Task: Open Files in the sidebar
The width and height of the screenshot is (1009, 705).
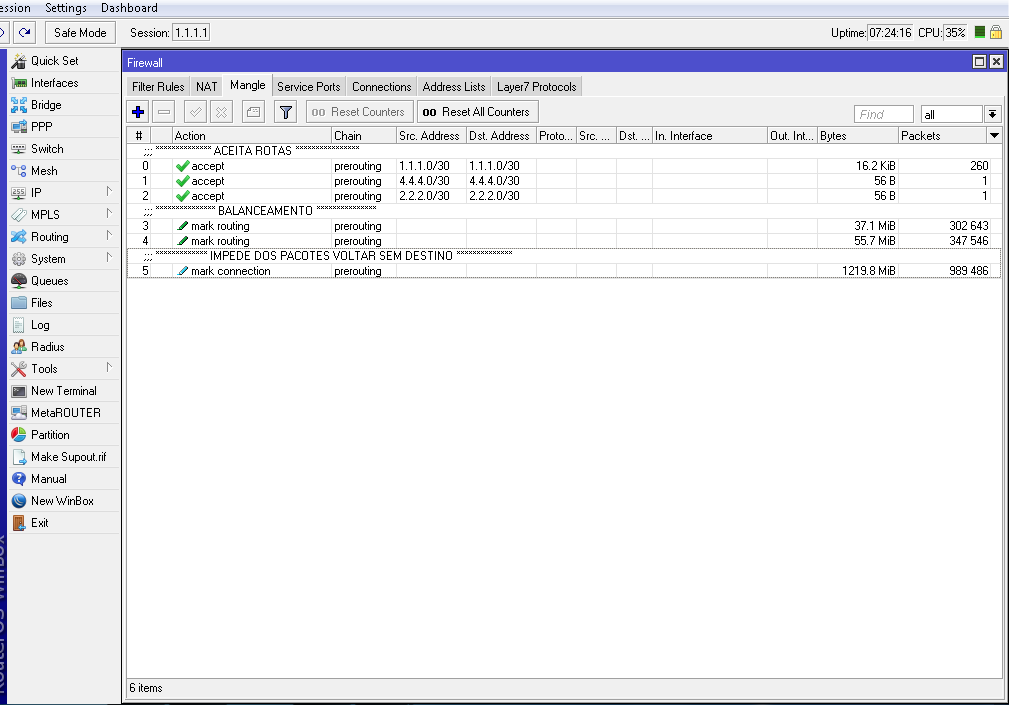Action: point(64,302)
